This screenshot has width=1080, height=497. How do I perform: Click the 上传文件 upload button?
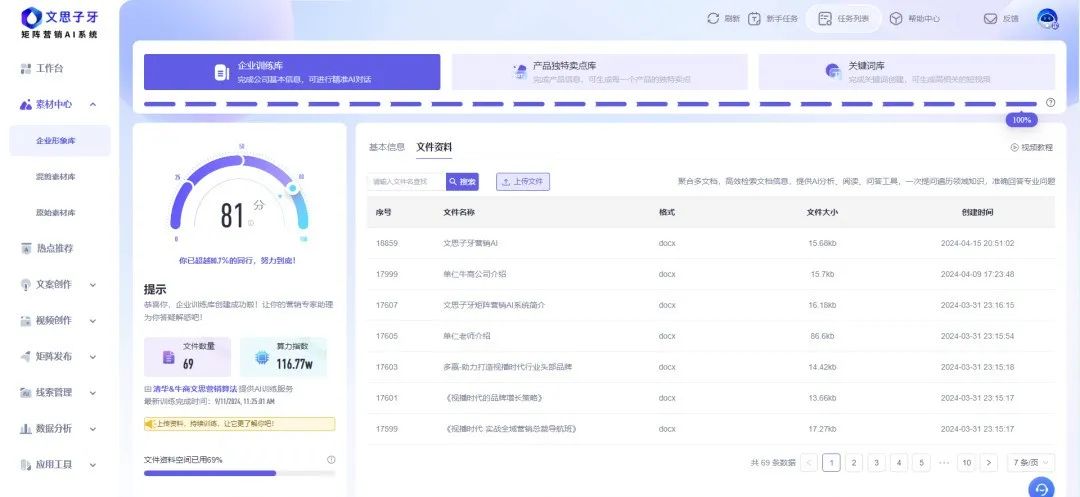tap(523, 182)
